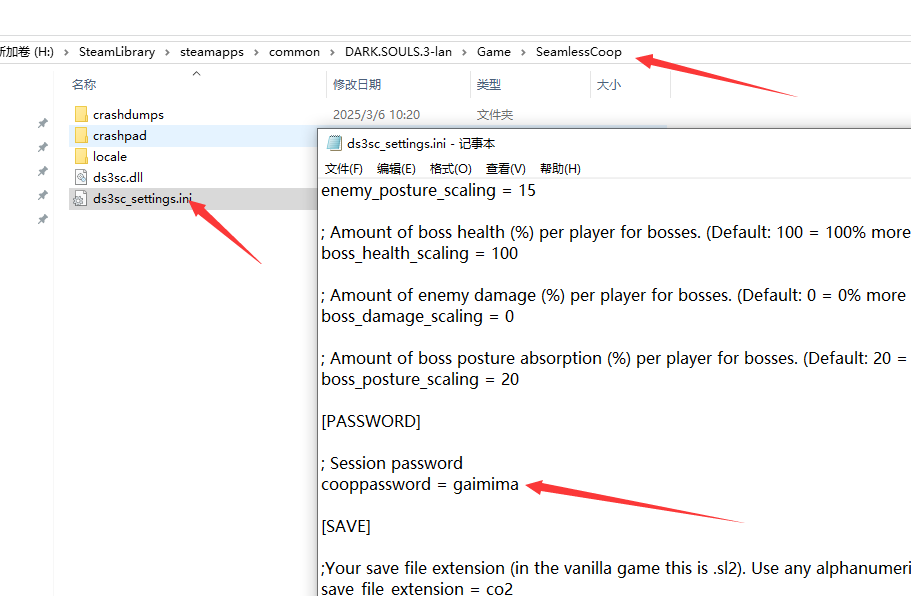The image size is (911, 596).
Task: Sort files by 名称 column header
Action: pyautogui.click(x=84, y=85)
